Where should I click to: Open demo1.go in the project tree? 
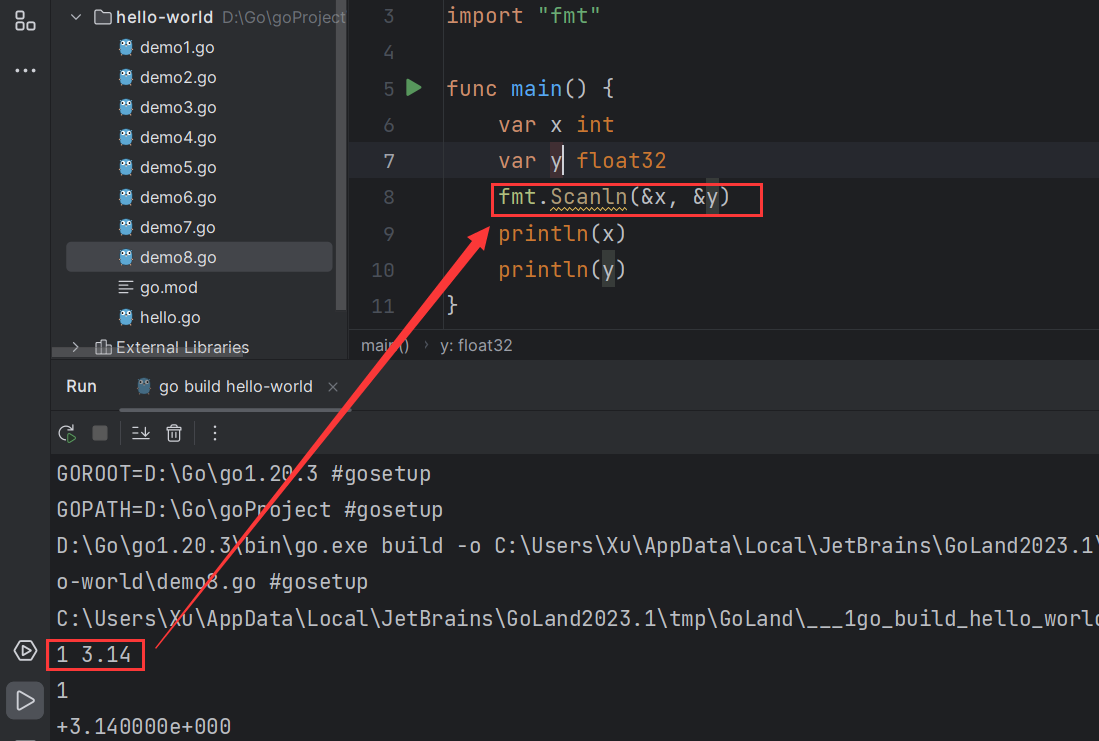[x=177, y=48]
